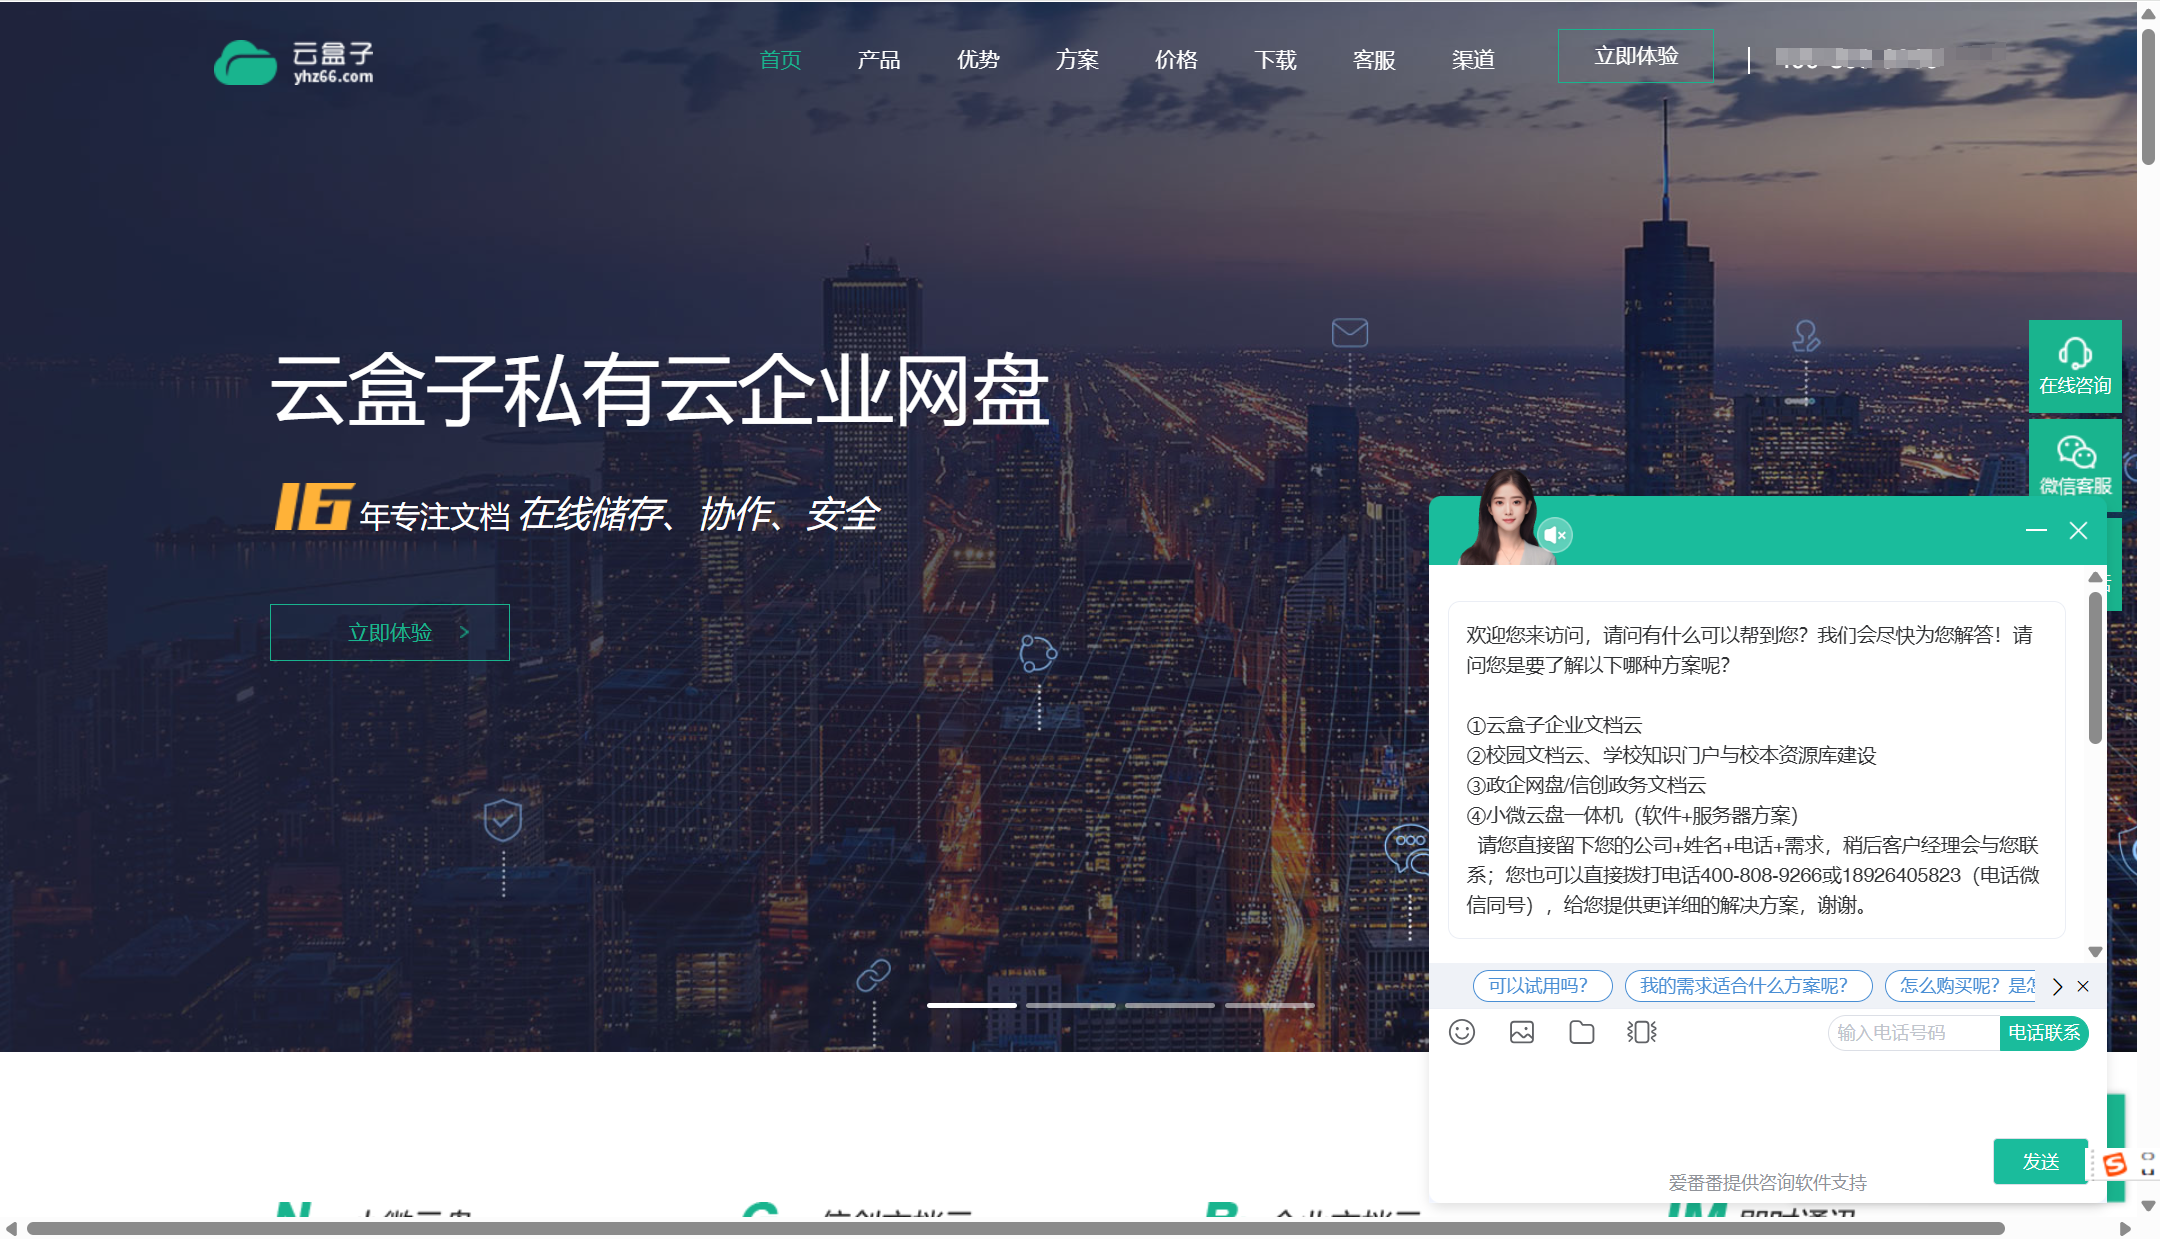Image resolution: width=2160 pixels, height=1239 pixels.
Task: Click the phone number input field
Action: click(1910, 1032)
